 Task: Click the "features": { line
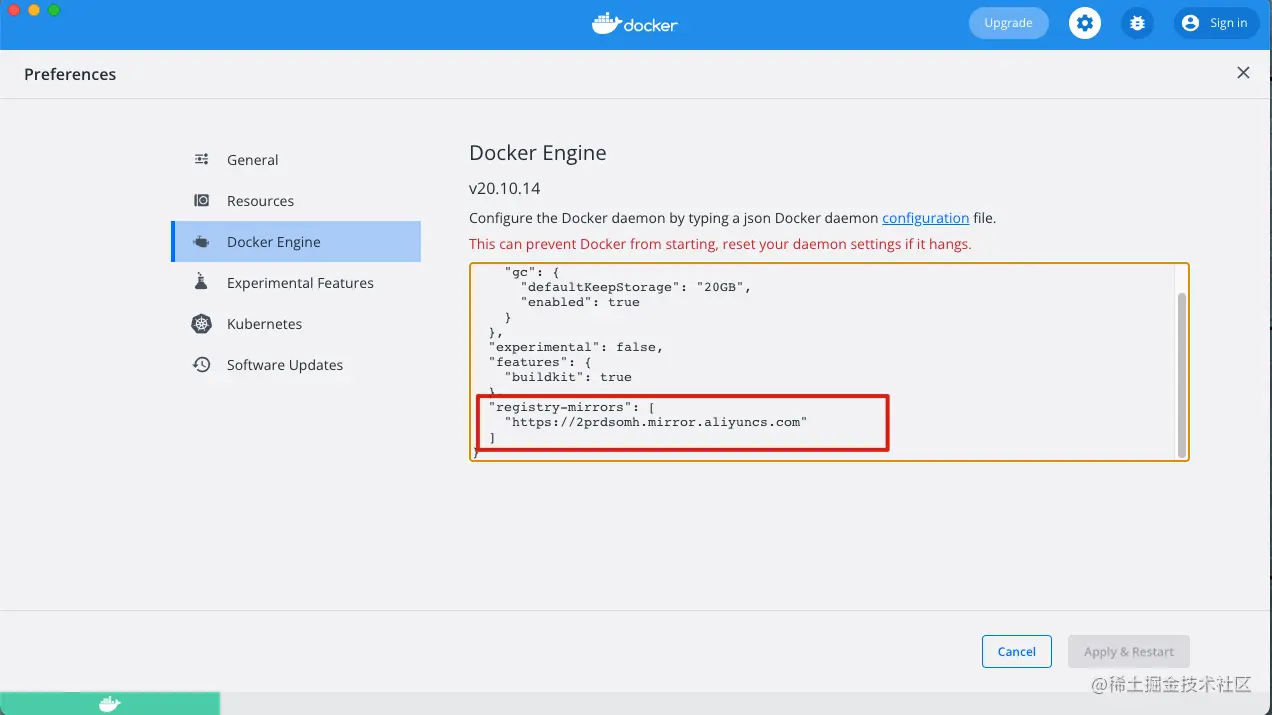tap(540, 362)
